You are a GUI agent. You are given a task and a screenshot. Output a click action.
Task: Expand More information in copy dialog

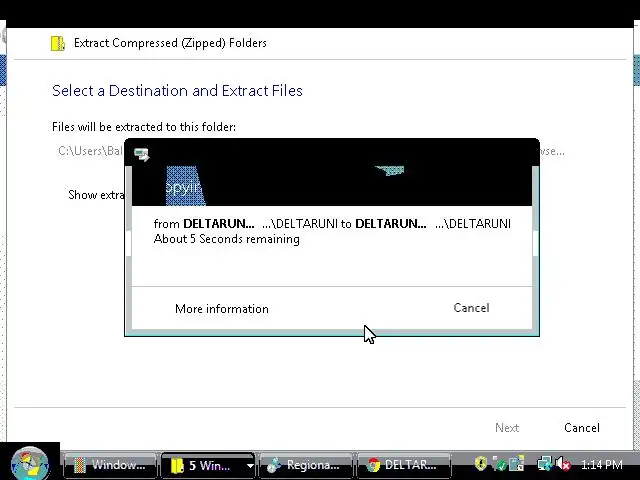pyautogui.click(x=222, y=309)
